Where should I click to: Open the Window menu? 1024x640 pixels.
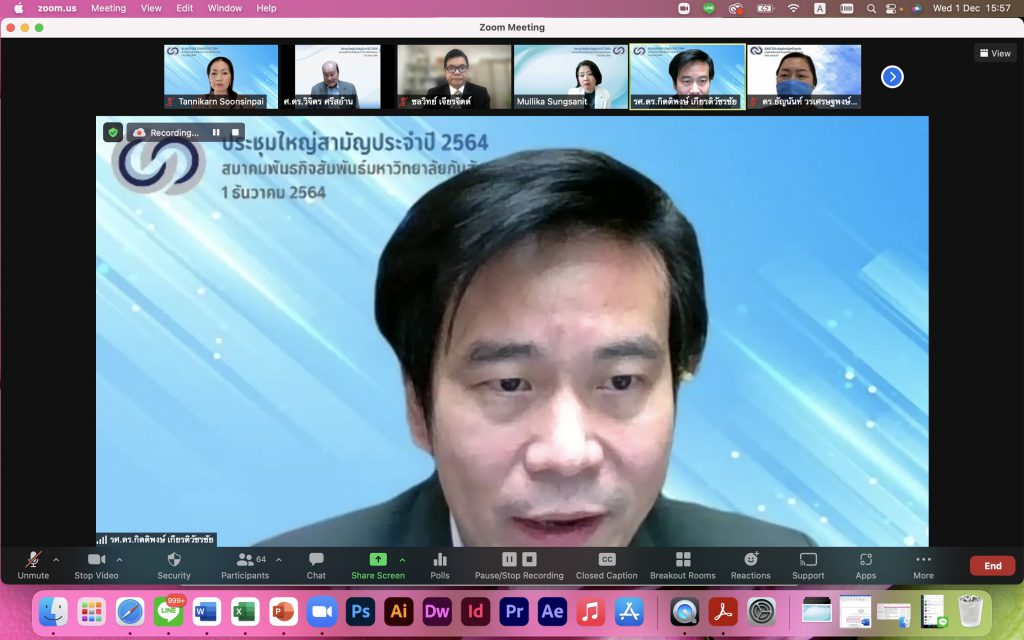pos(225,8)
